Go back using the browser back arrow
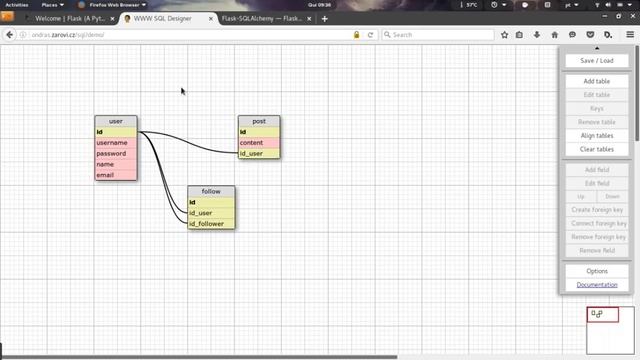640x360 pixels. tap(10, 35)
